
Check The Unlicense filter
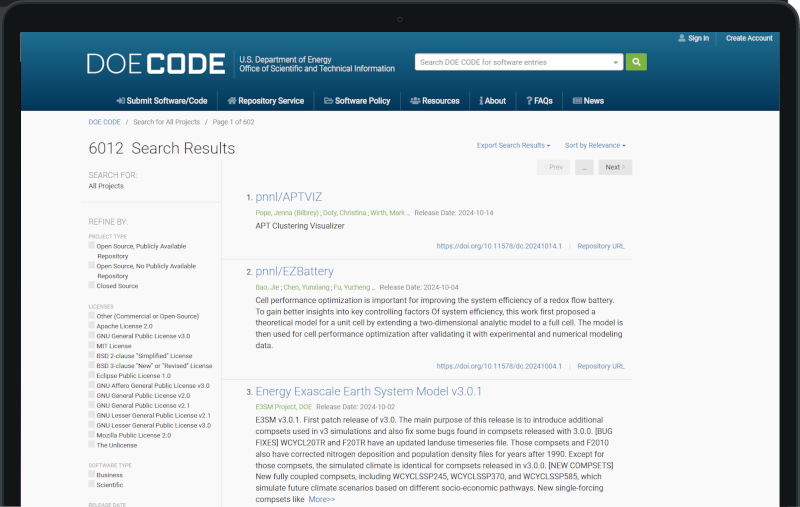point(92,445)
